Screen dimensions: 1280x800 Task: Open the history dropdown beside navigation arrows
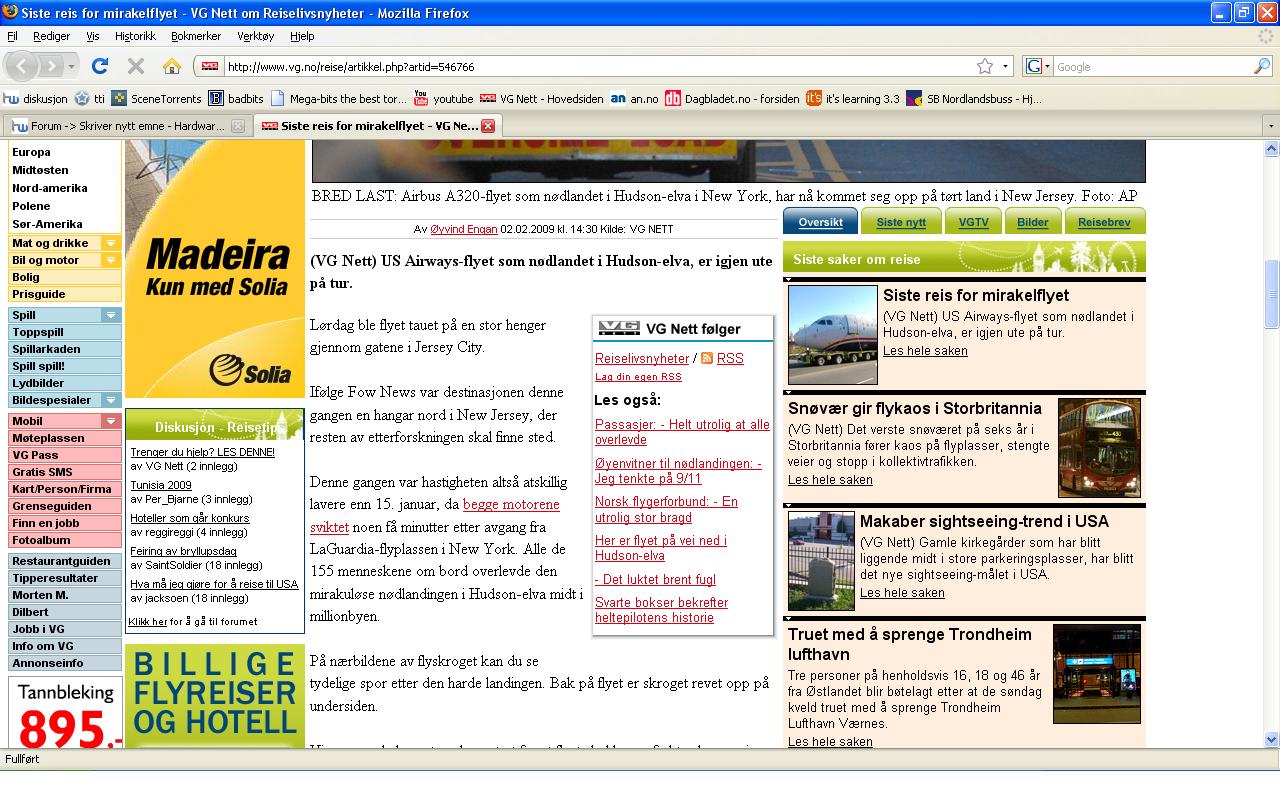click(72, 67)
